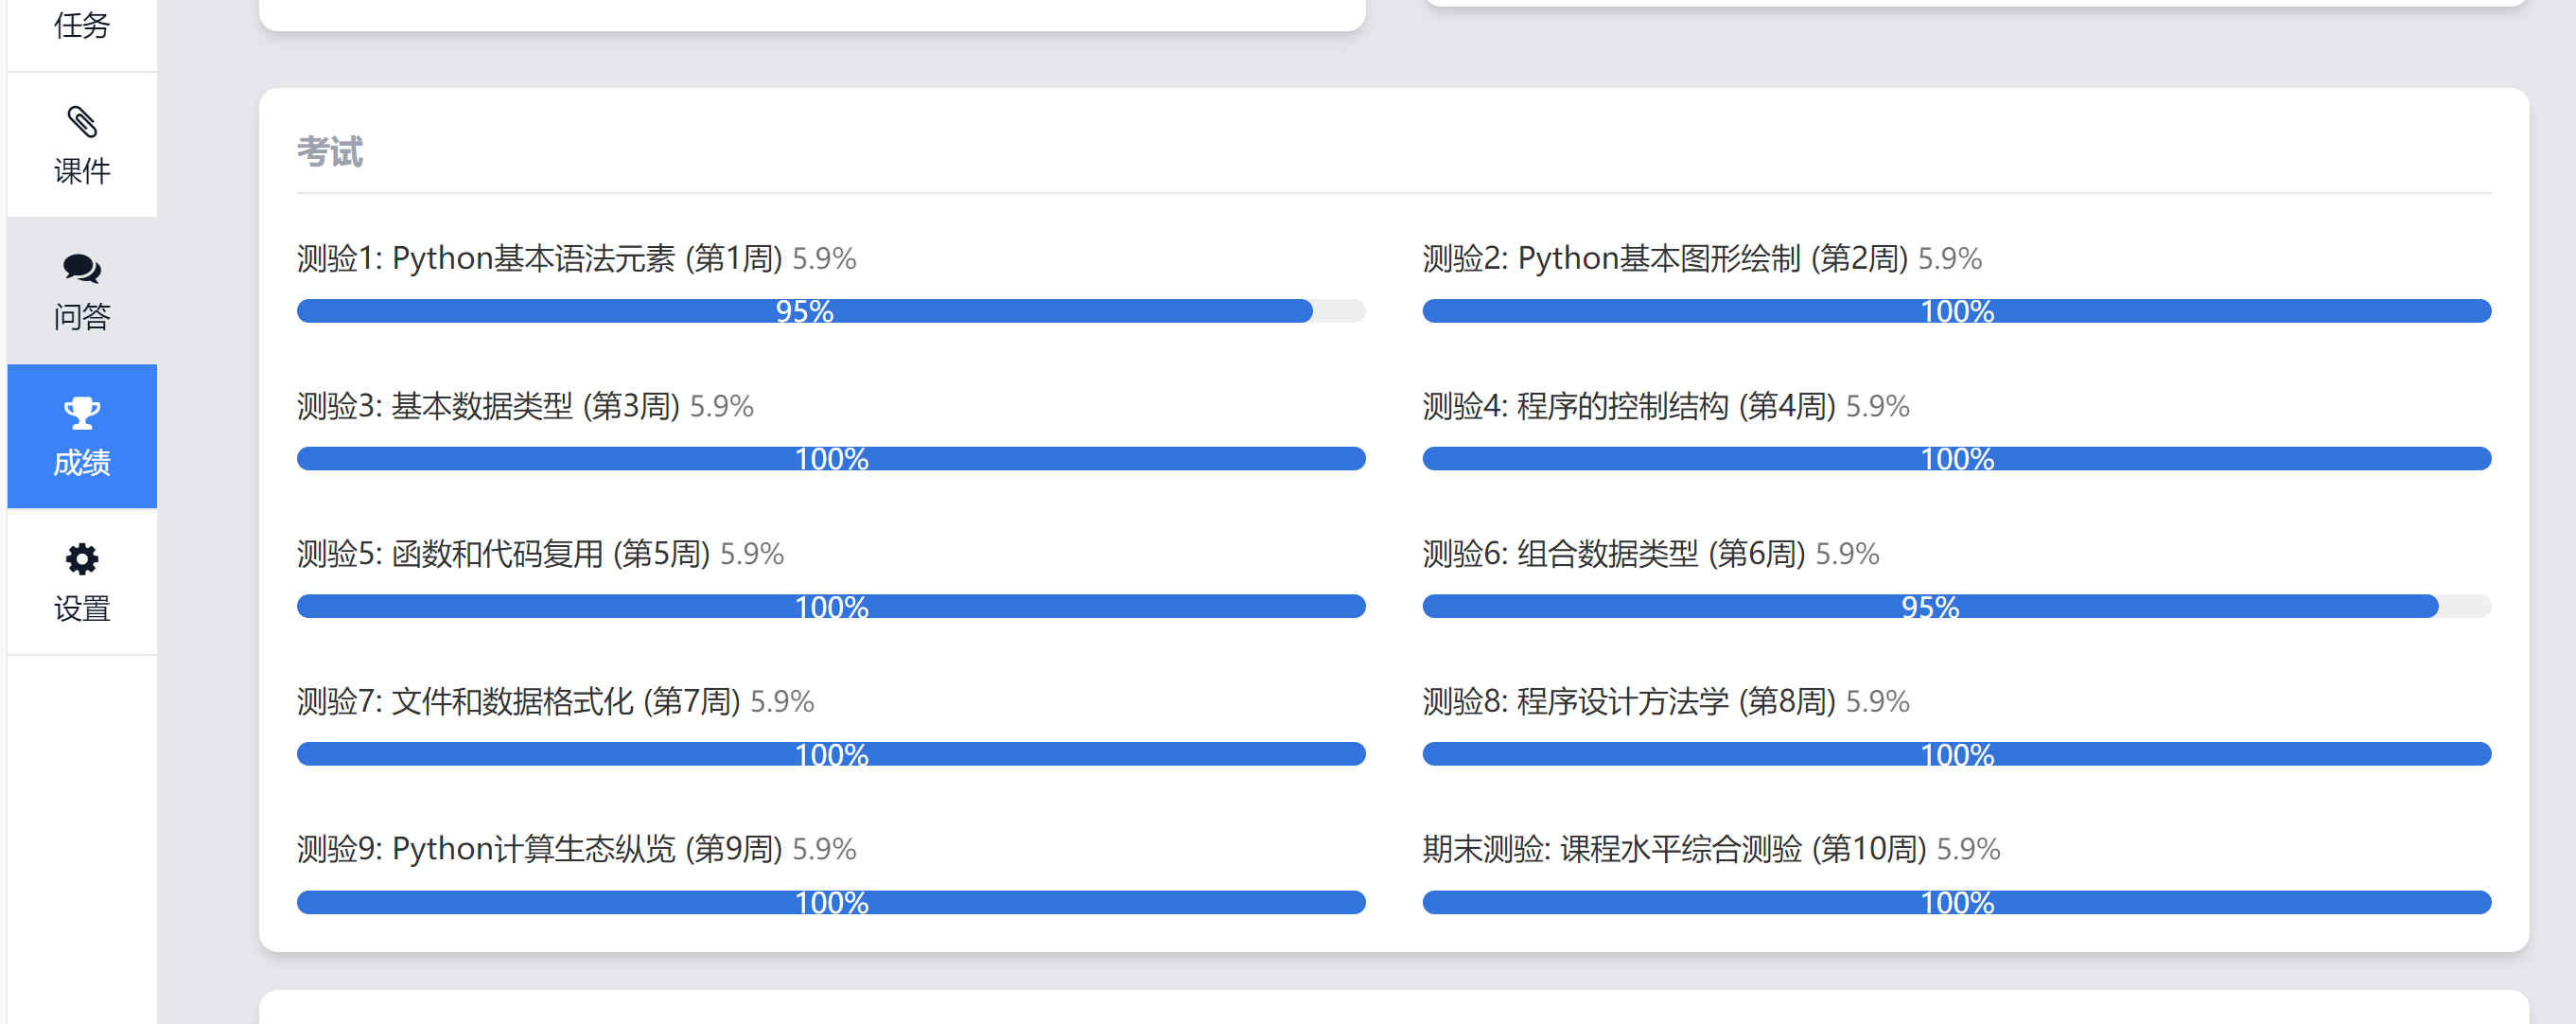Open the 设置 sidebar label
The height and width of the screenshot is (1024, 2576).
82,608
